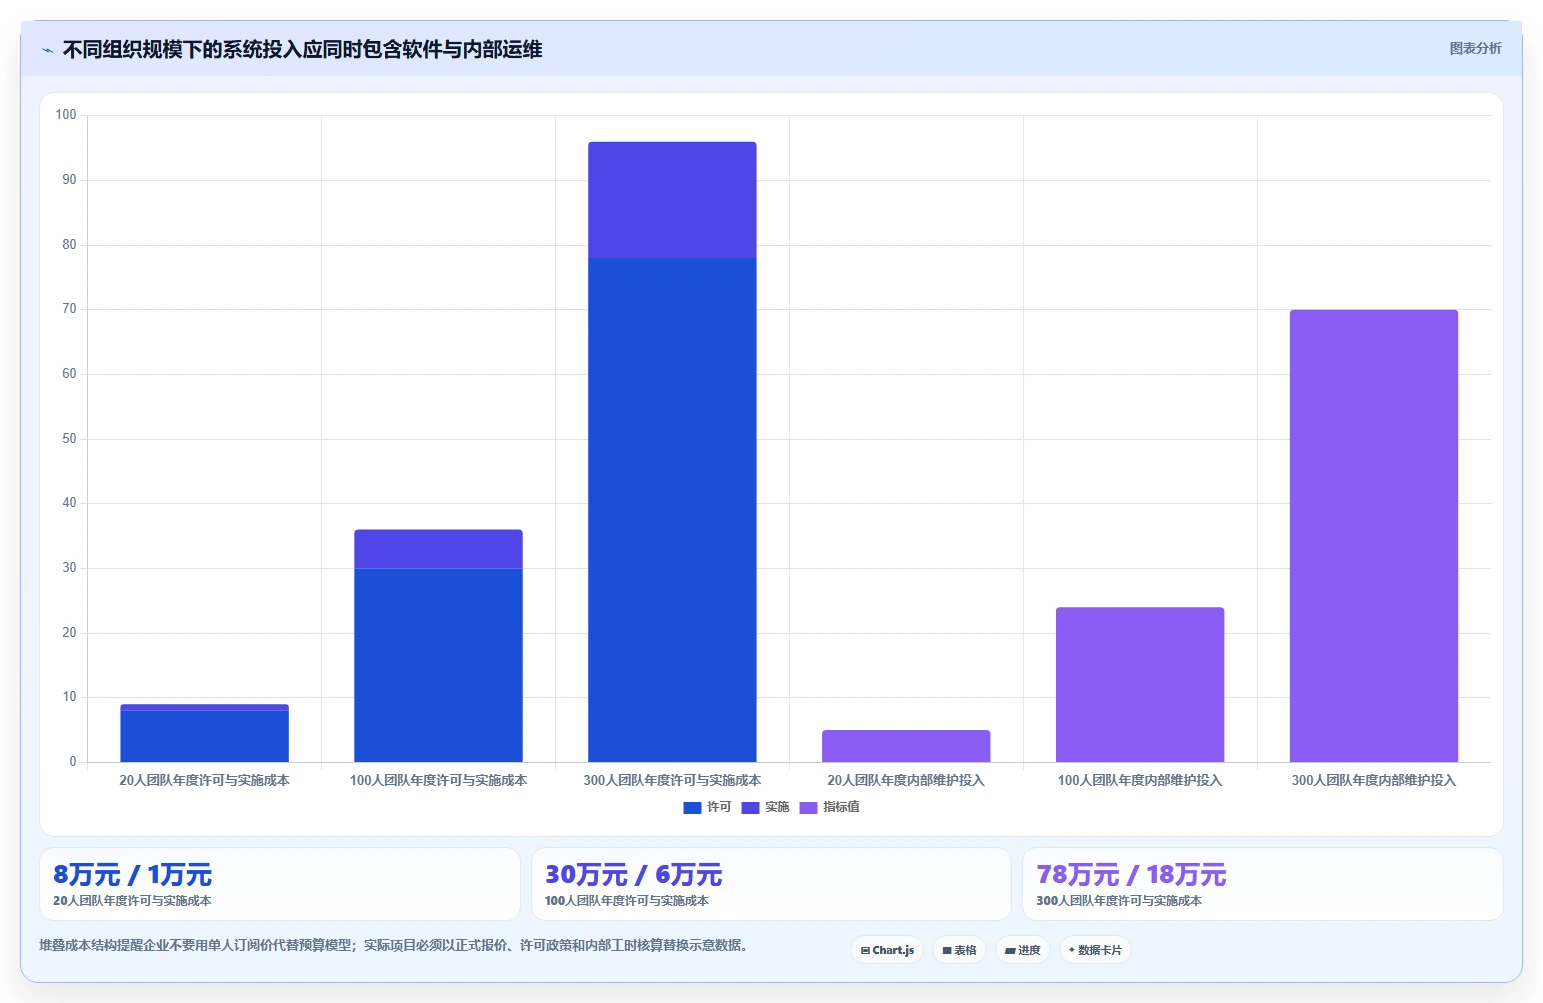Click the blue 许可 segment of 100人团队 bar

coord(438,665)
